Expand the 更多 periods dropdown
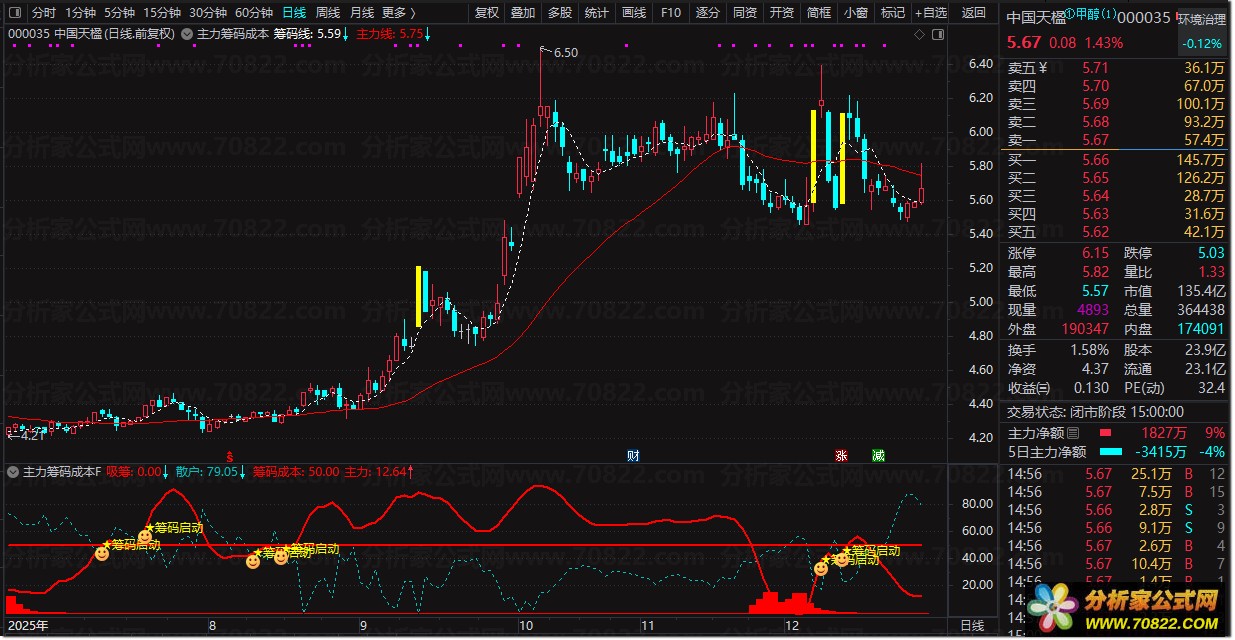 tap(400, 13)
